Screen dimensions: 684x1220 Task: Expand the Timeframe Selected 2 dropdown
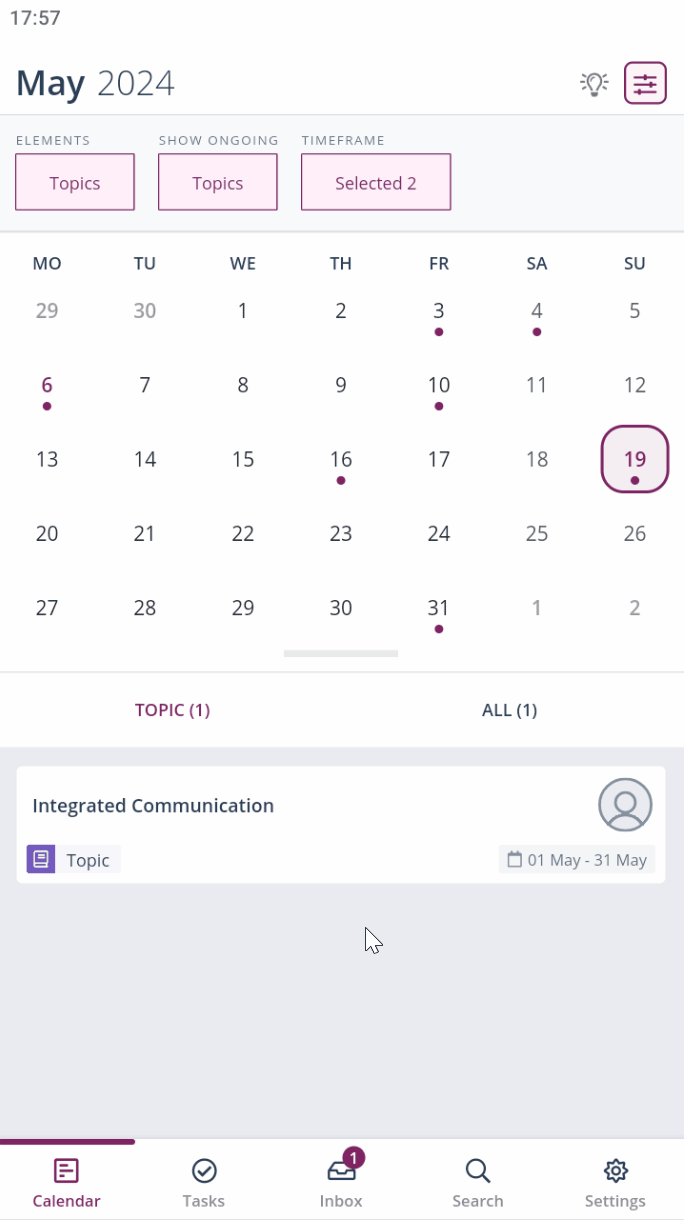tap(376, 182)
